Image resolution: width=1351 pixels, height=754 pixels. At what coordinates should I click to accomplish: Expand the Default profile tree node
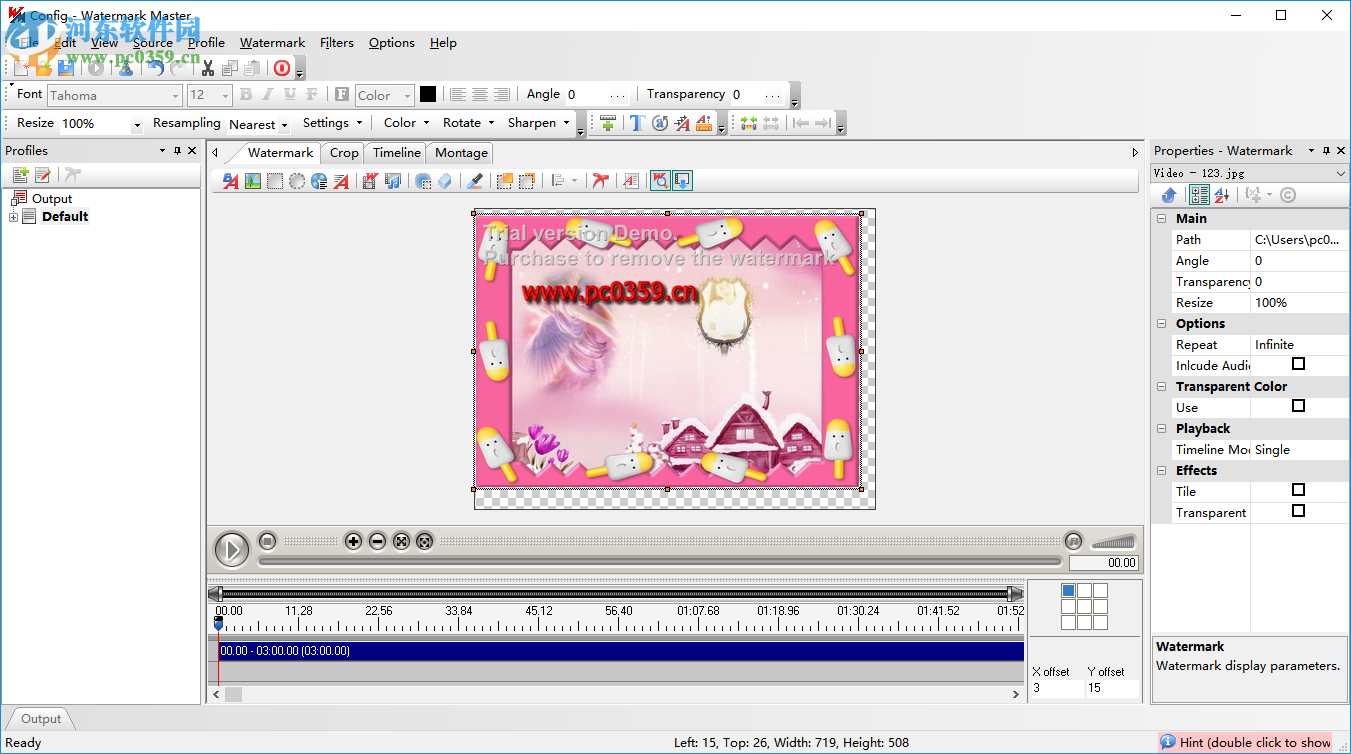pyautogui.click(x=14, y=217)
